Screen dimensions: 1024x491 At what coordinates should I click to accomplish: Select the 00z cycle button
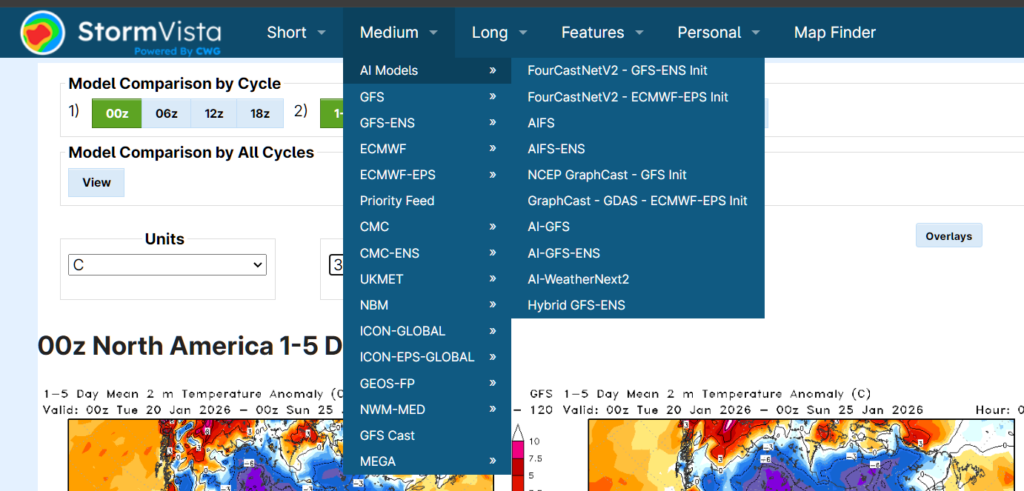tap(117, 113)
